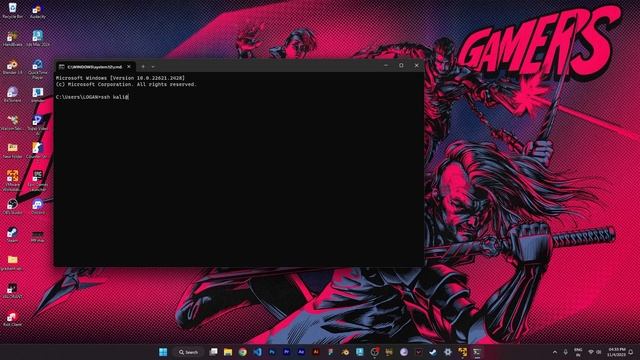Open network and volume quick settings
Image resolution: width=640 pixels, height=360 pixels.
pos(595,352)
